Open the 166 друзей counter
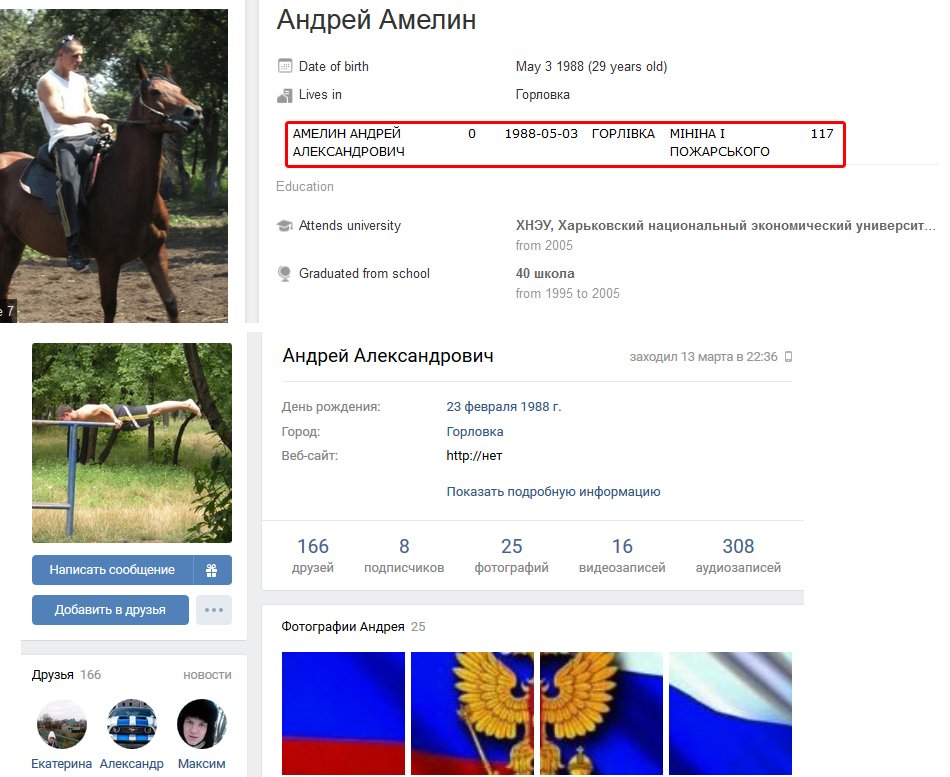The height and width of the screenshot is (777, 950). (313, 556)
